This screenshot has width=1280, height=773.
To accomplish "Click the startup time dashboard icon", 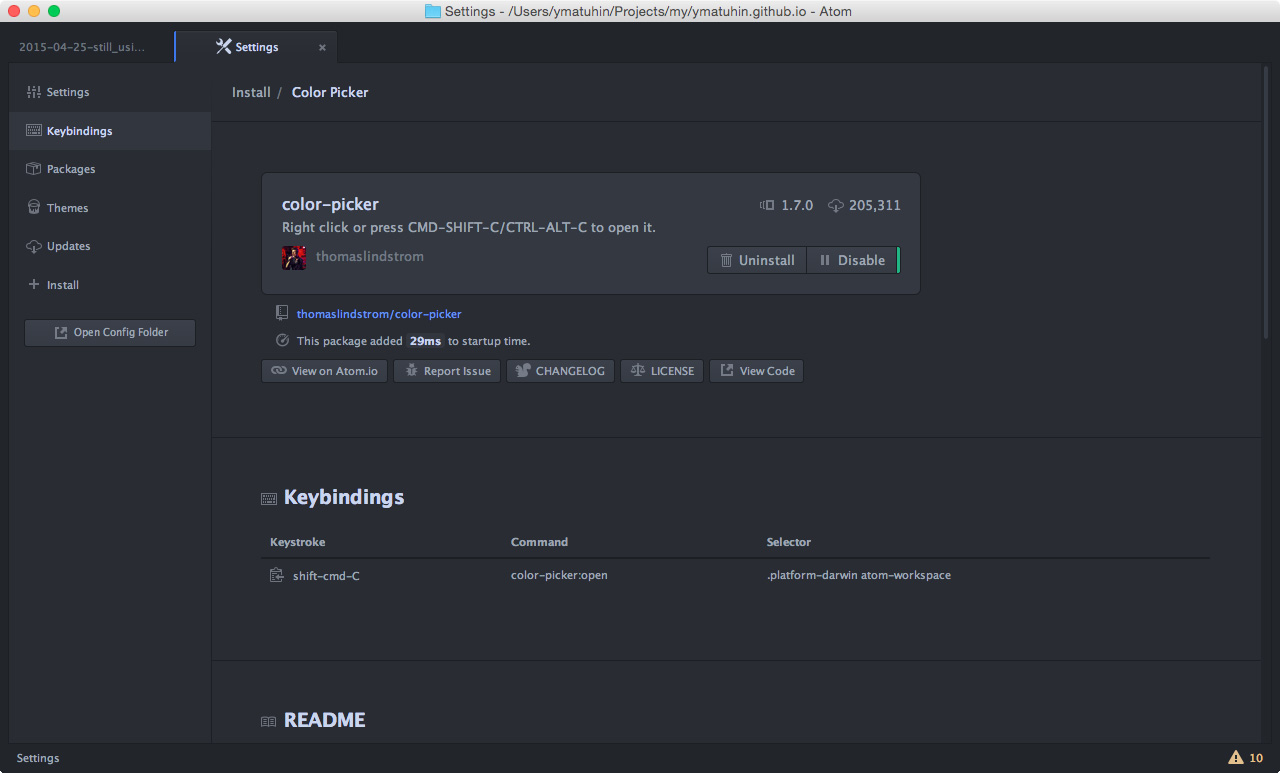I will tap(282, 340).
